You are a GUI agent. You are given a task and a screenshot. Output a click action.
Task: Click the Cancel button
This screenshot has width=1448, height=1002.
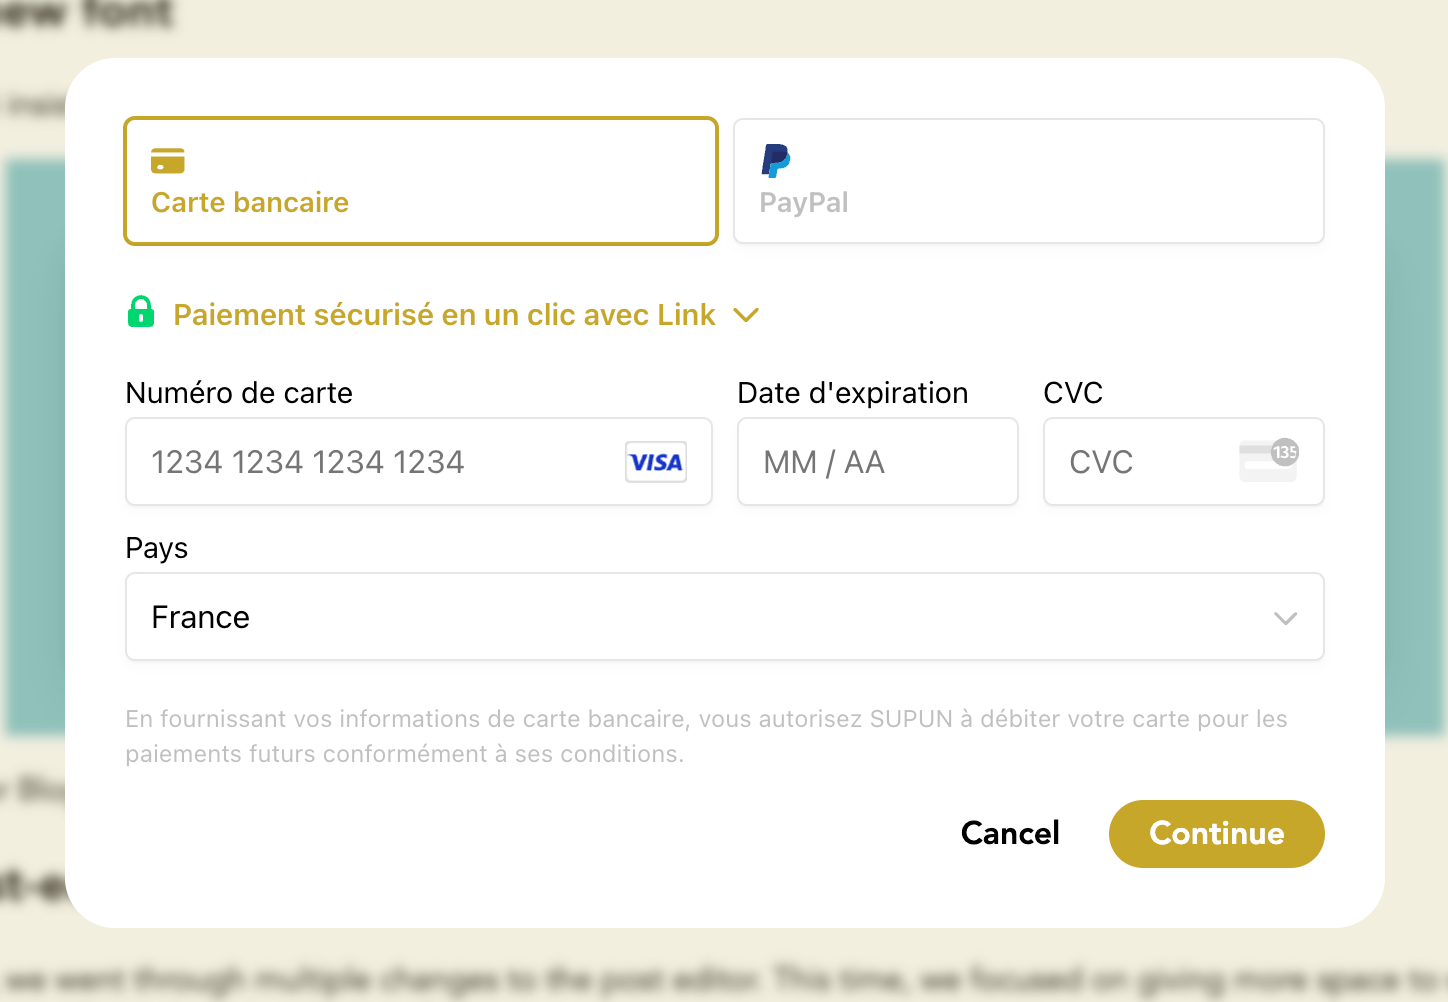pos(1010,833)
